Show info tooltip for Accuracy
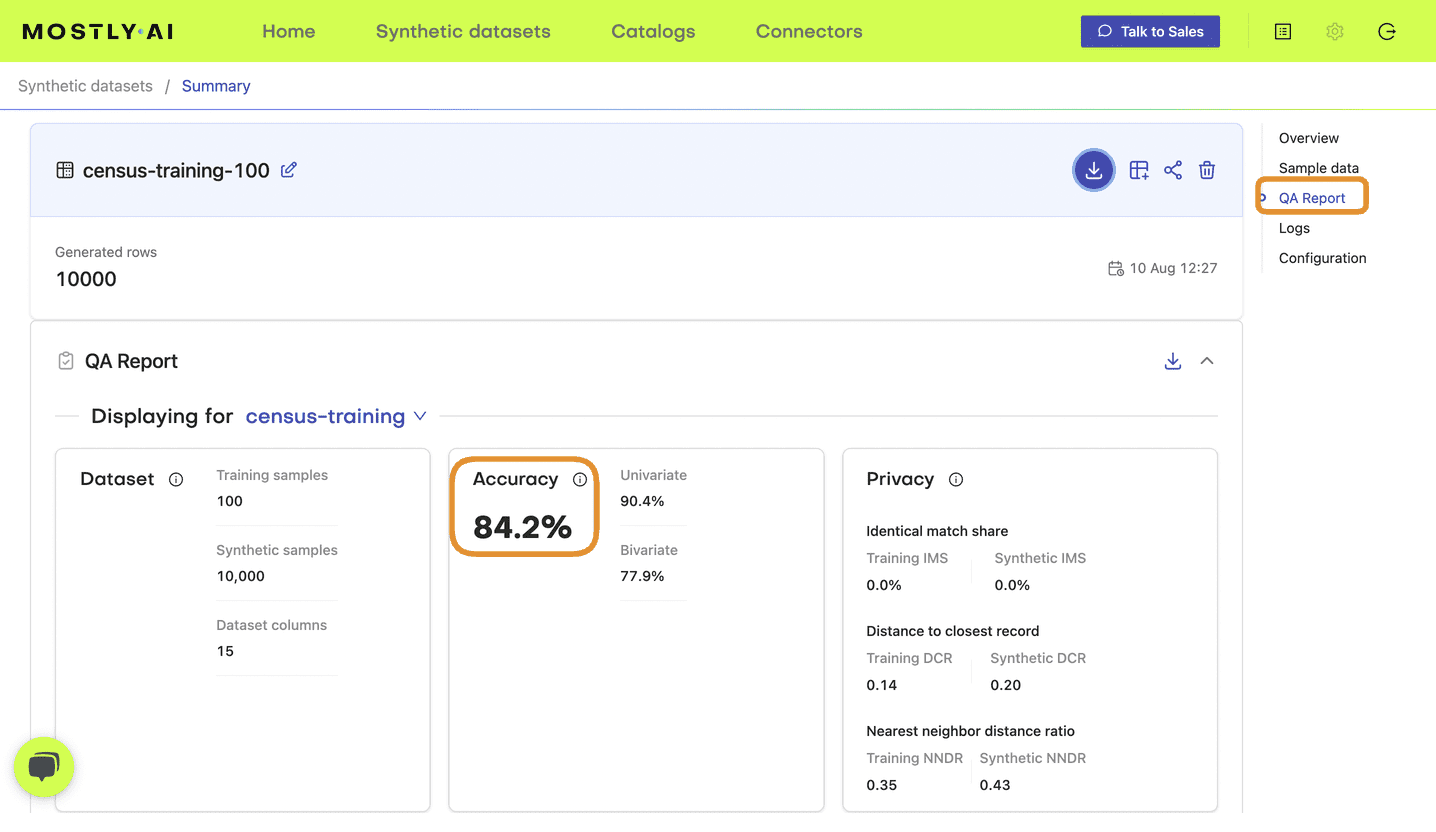Screen dimensions: 1436x832 point(580,480)
